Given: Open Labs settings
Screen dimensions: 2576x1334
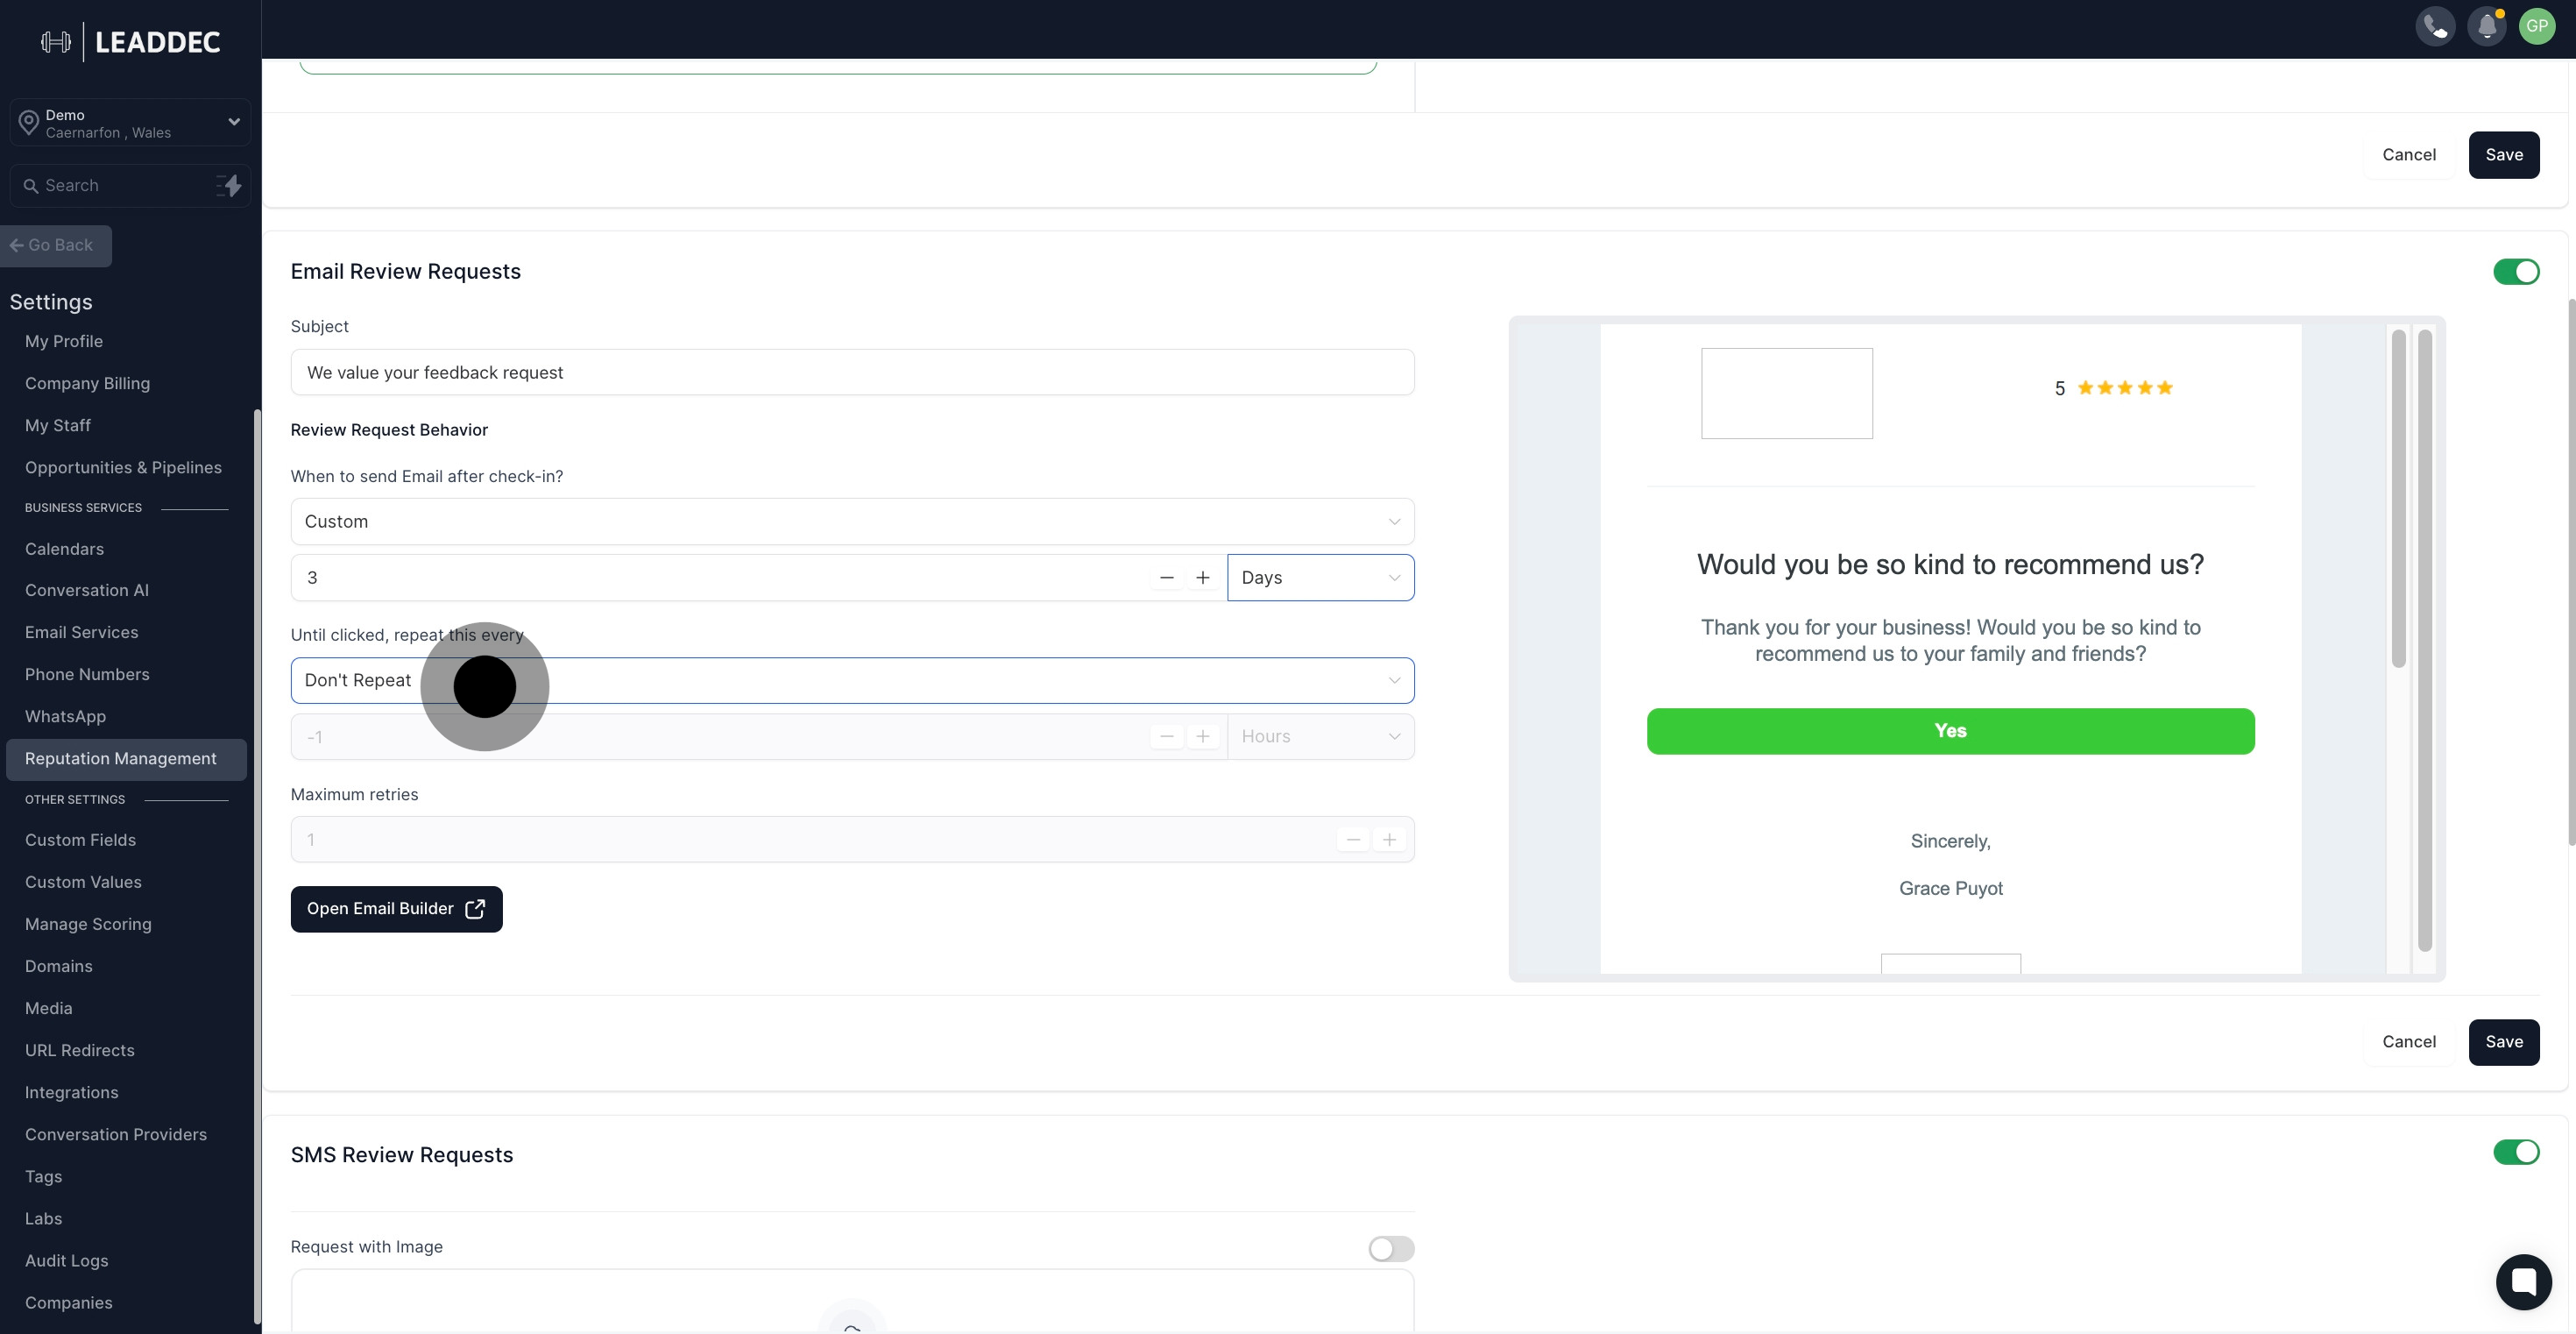Looking at the screenshot, I should pos(44,1219).
